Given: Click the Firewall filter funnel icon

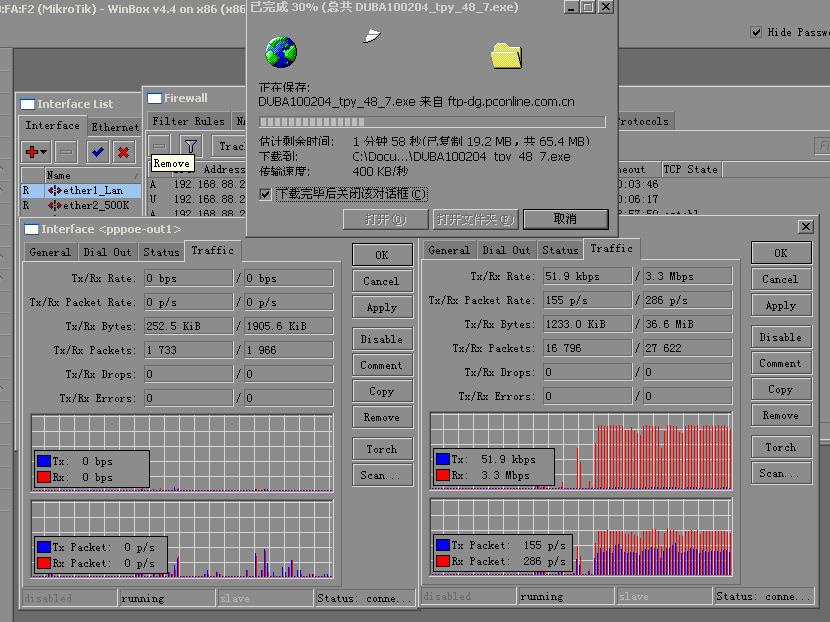Looking at the screenshot, I should [x=191, y=145].
